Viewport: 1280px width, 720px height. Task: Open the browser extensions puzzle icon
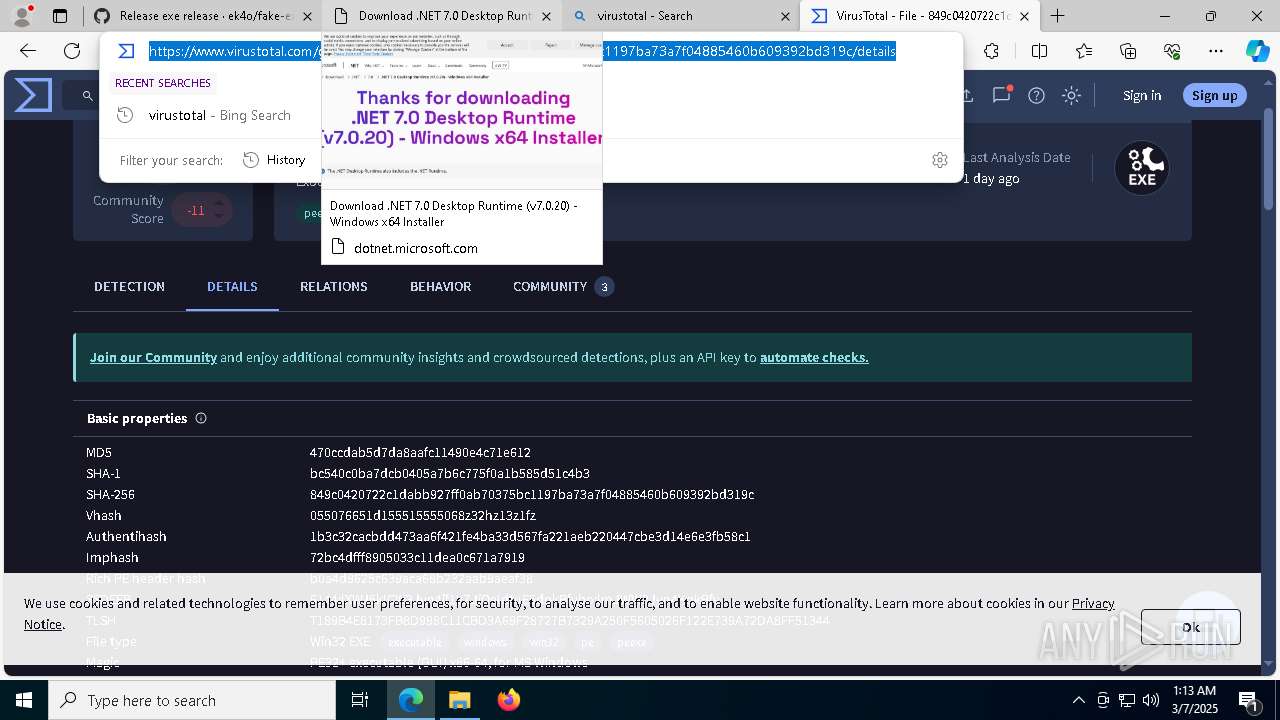tap(991, 51)
